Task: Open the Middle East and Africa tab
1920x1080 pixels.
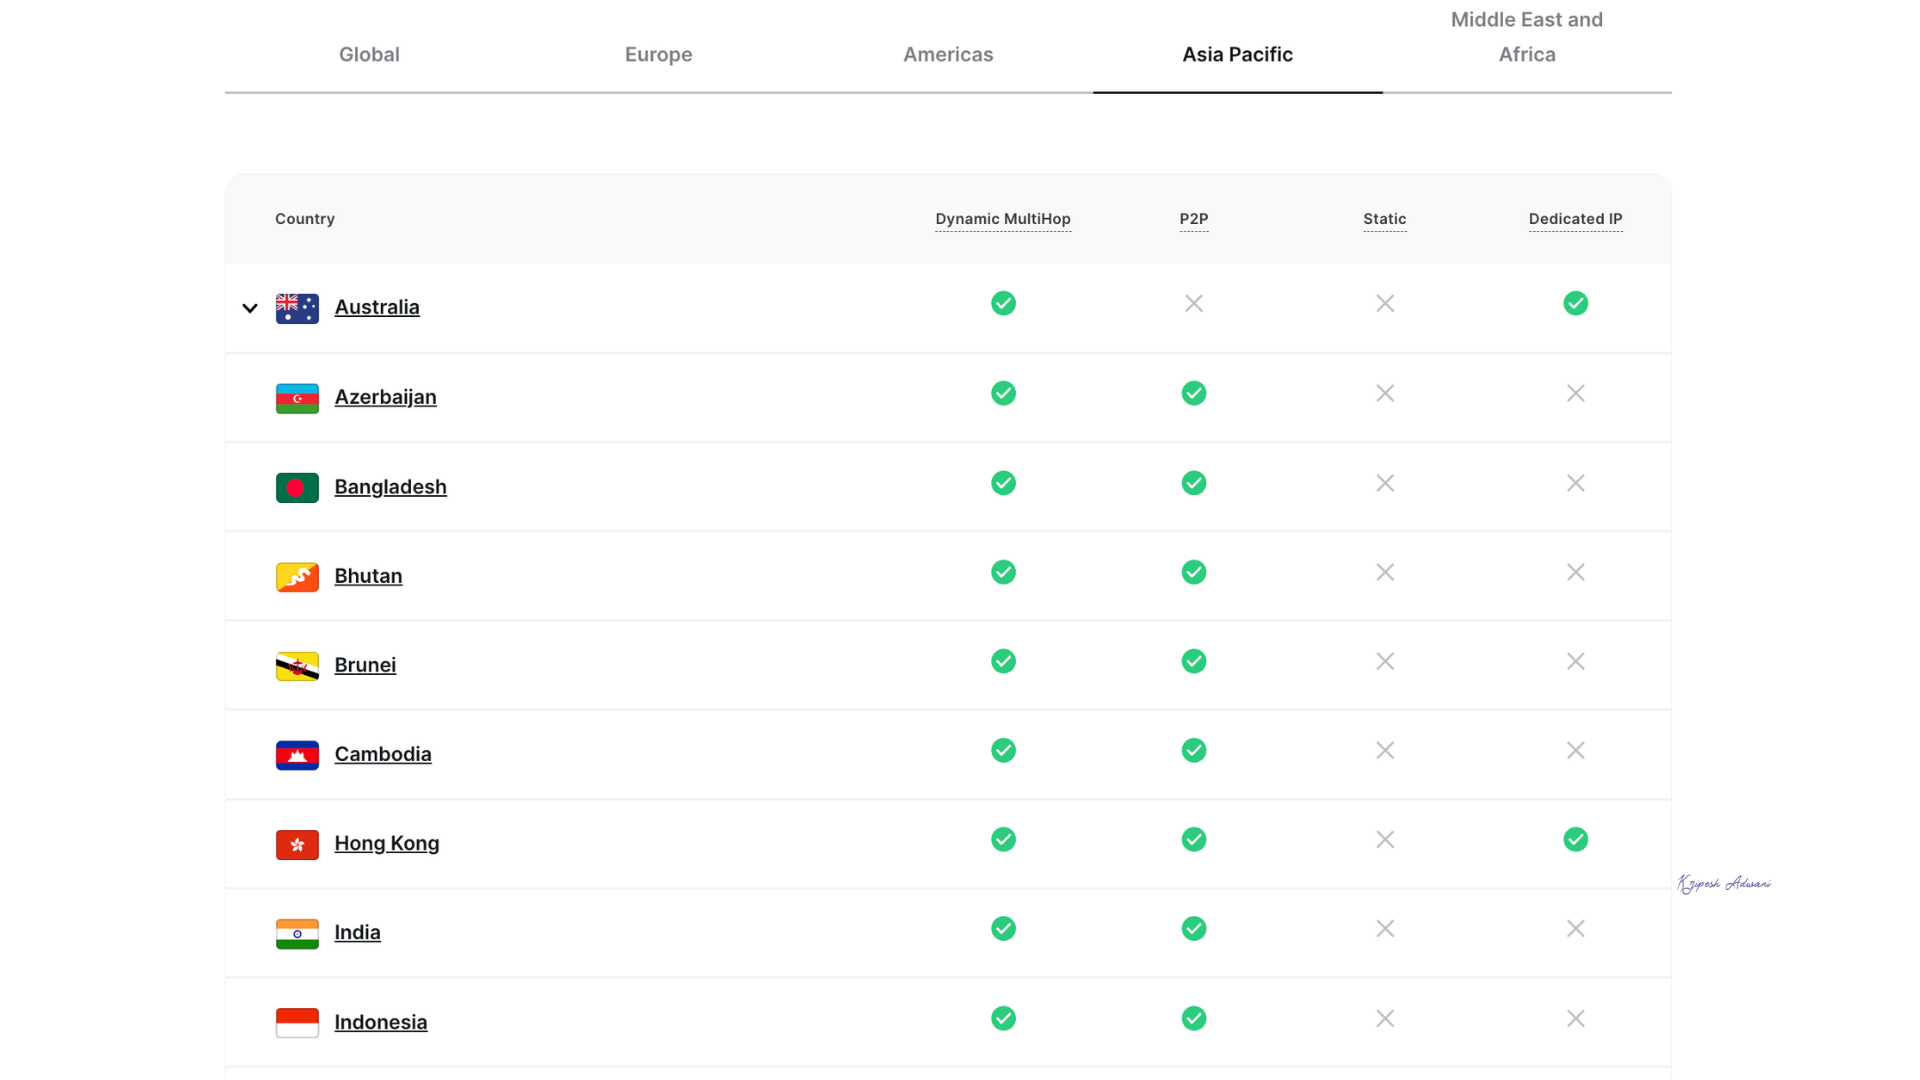Action: [1526, 37]
